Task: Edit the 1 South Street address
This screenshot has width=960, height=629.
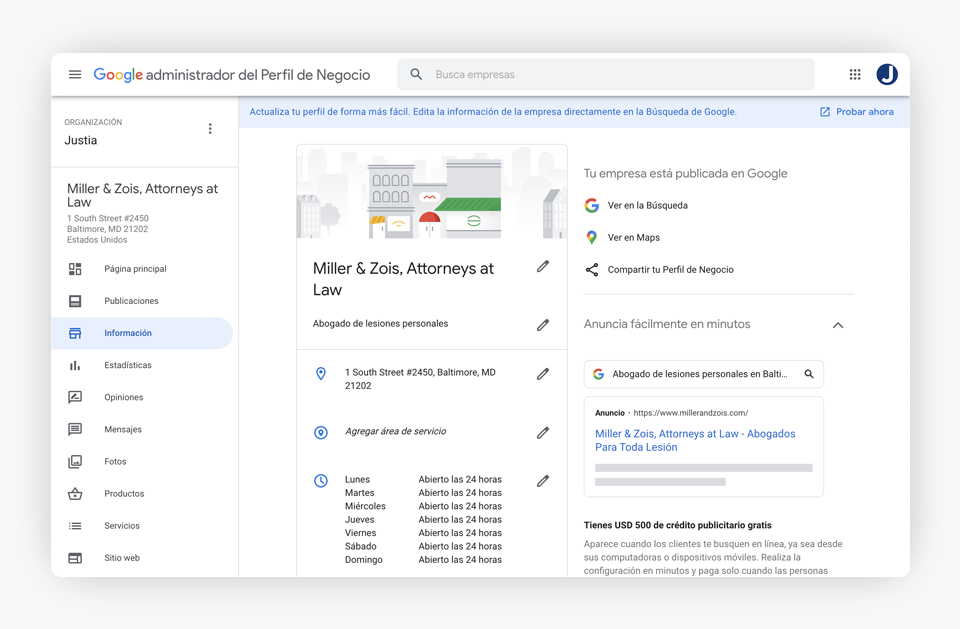Action: point(543,374)
